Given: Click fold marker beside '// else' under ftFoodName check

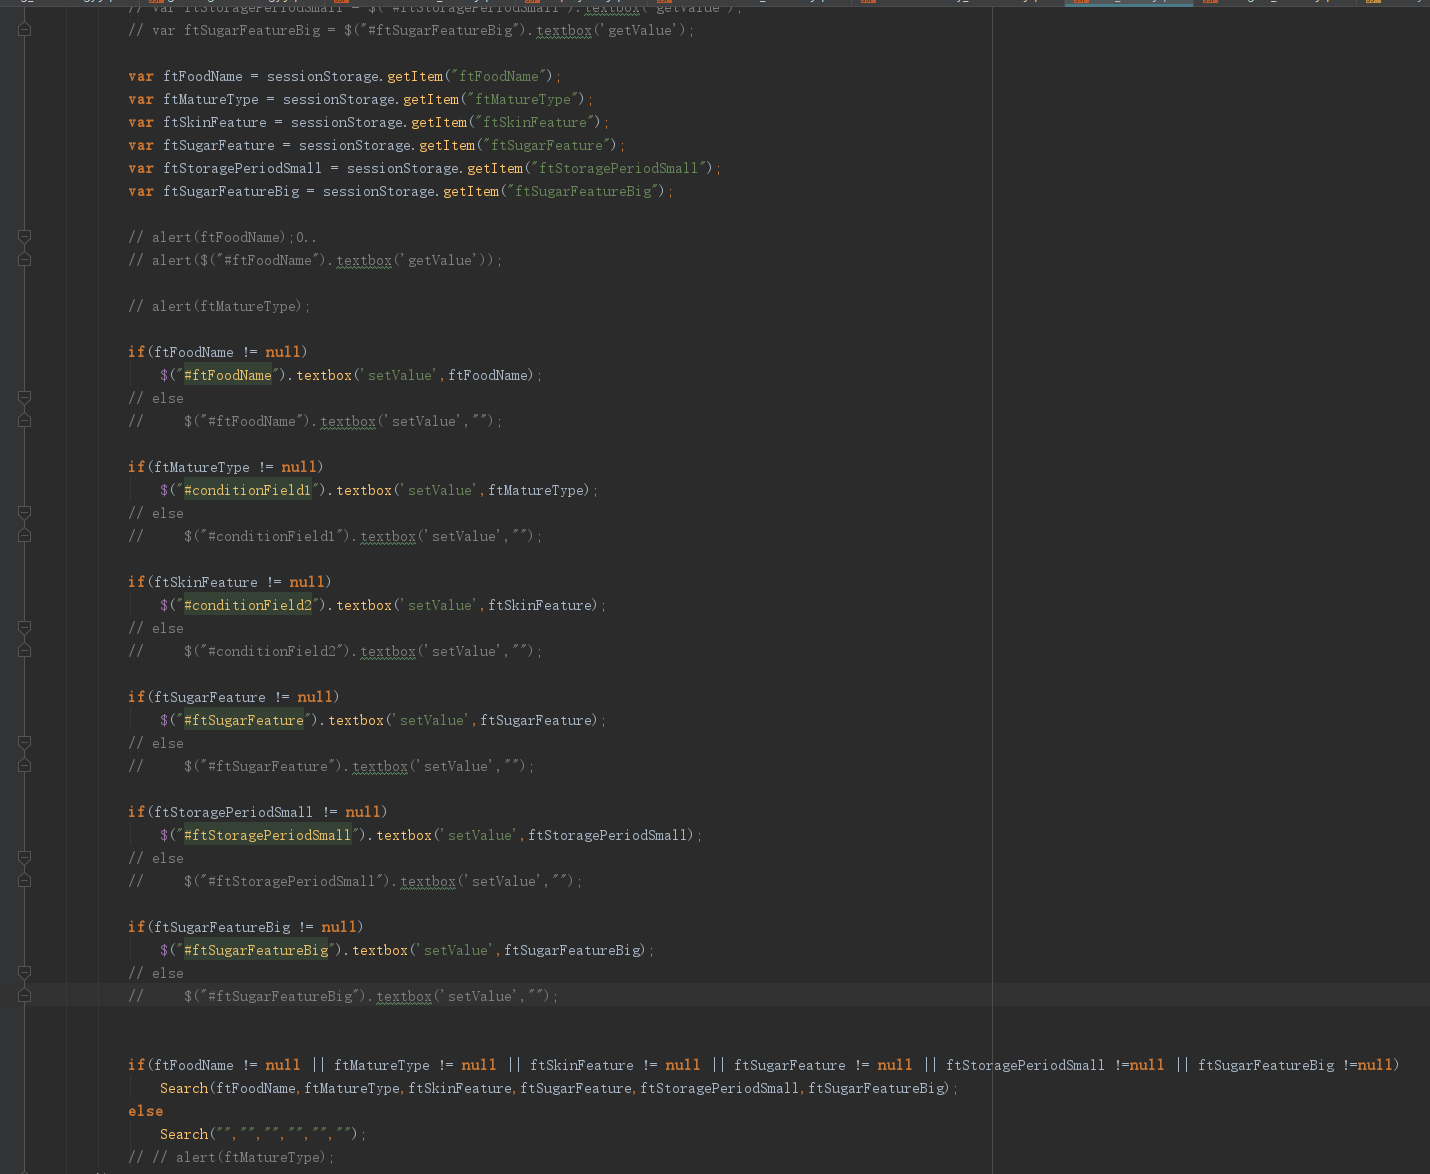Looking at the screenshot, I should (x=25, y=398).
